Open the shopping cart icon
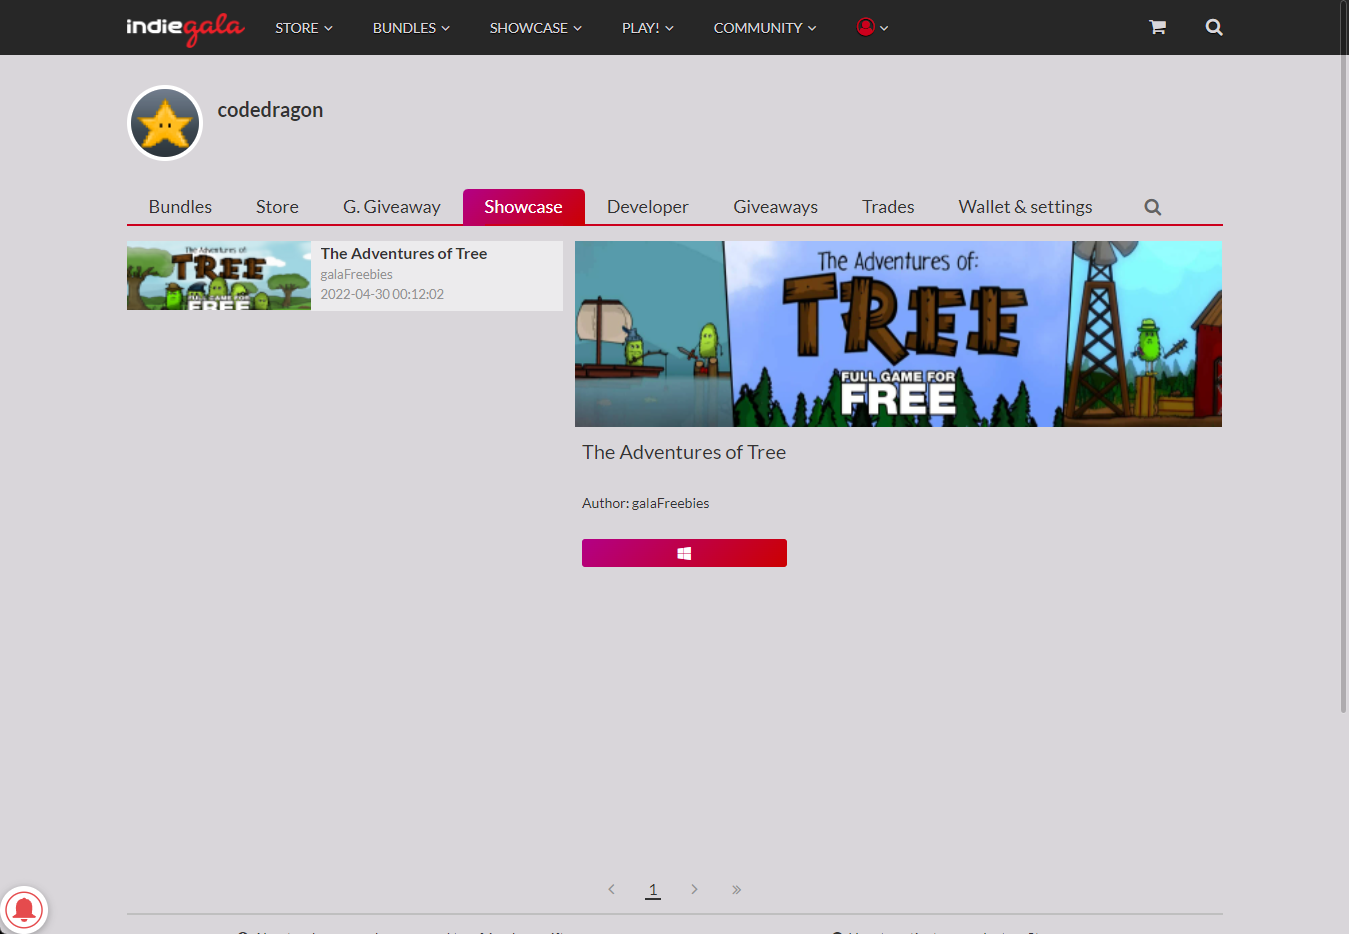Viewport: 1349px width, 934px height. [1157, 27]
